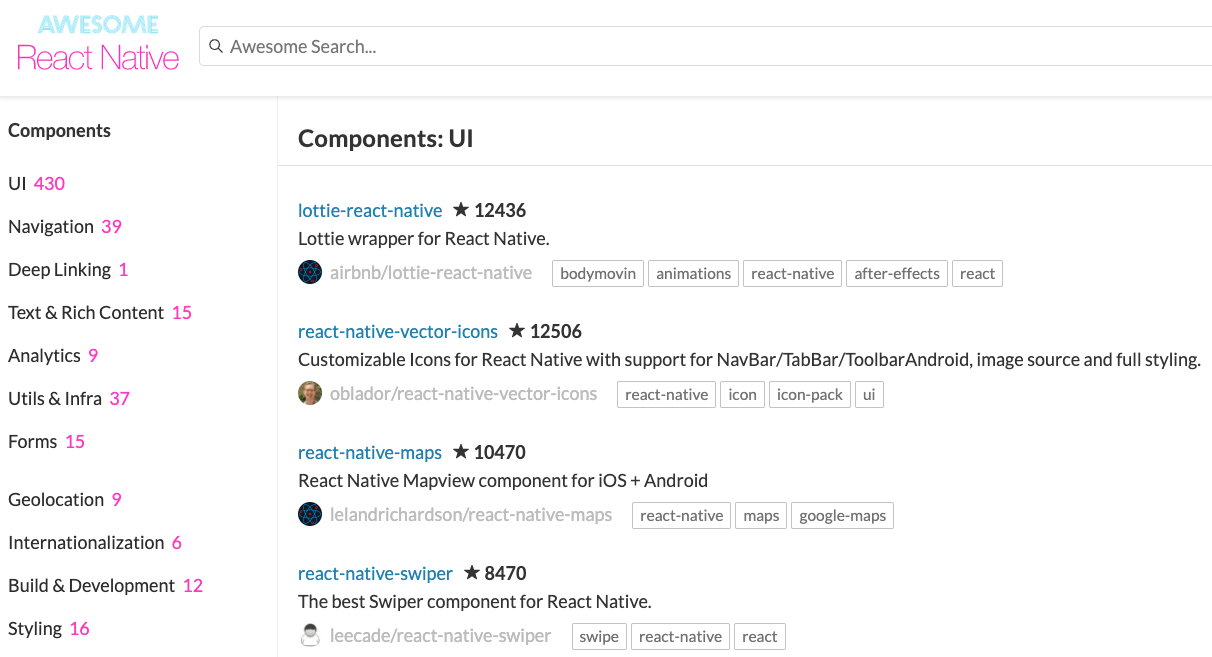Click react tag on lottie row

point(978,273)
